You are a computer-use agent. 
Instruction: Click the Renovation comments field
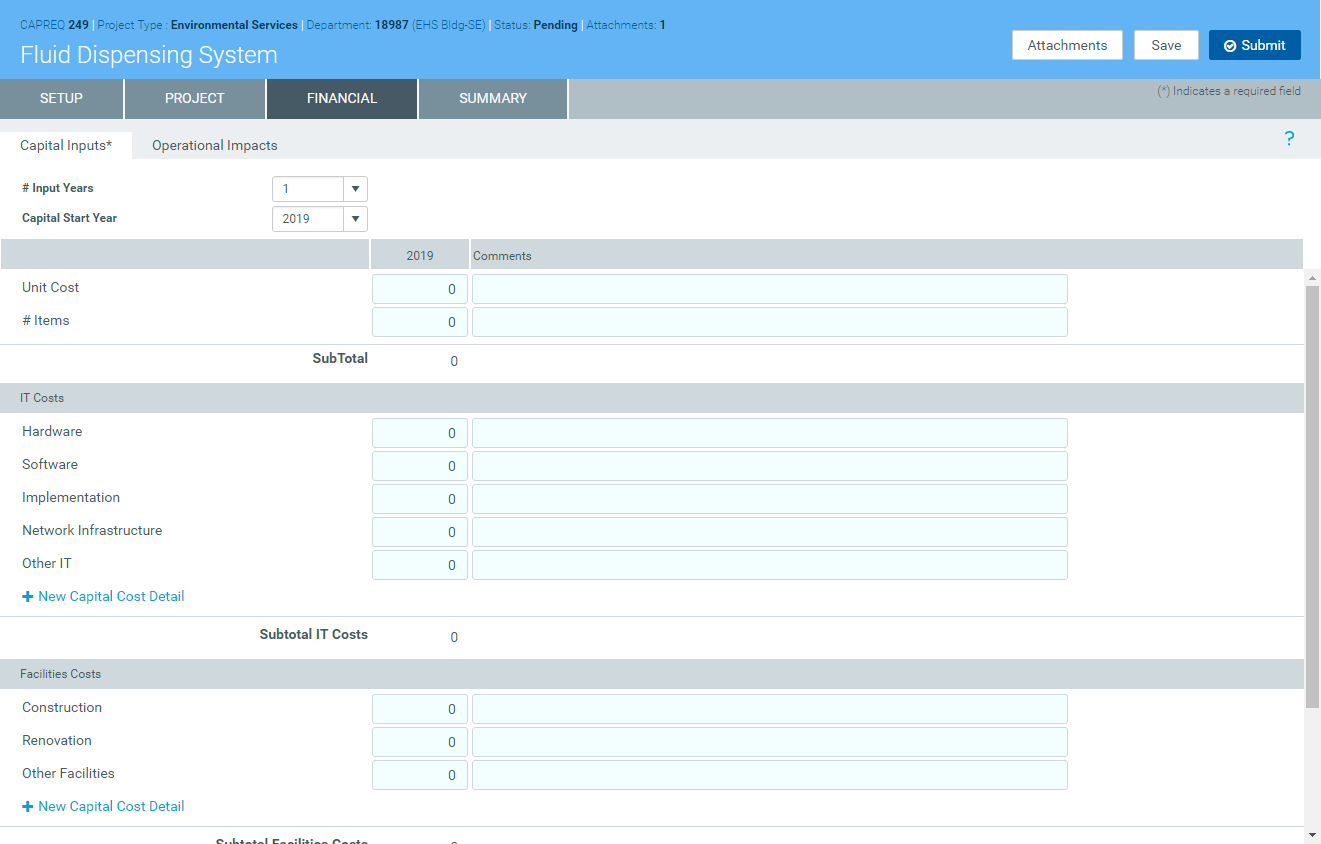pyautogui.click(x=769, y=742)
